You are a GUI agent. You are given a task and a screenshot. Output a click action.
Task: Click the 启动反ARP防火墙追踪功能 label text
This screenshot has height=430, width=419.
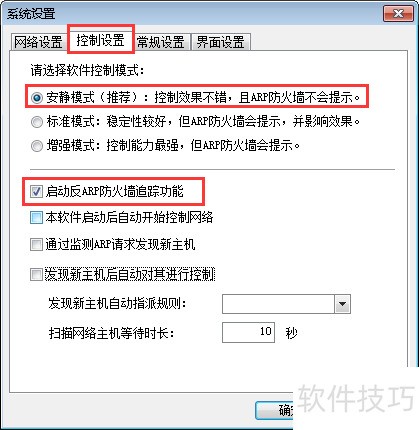click(115, 191)
